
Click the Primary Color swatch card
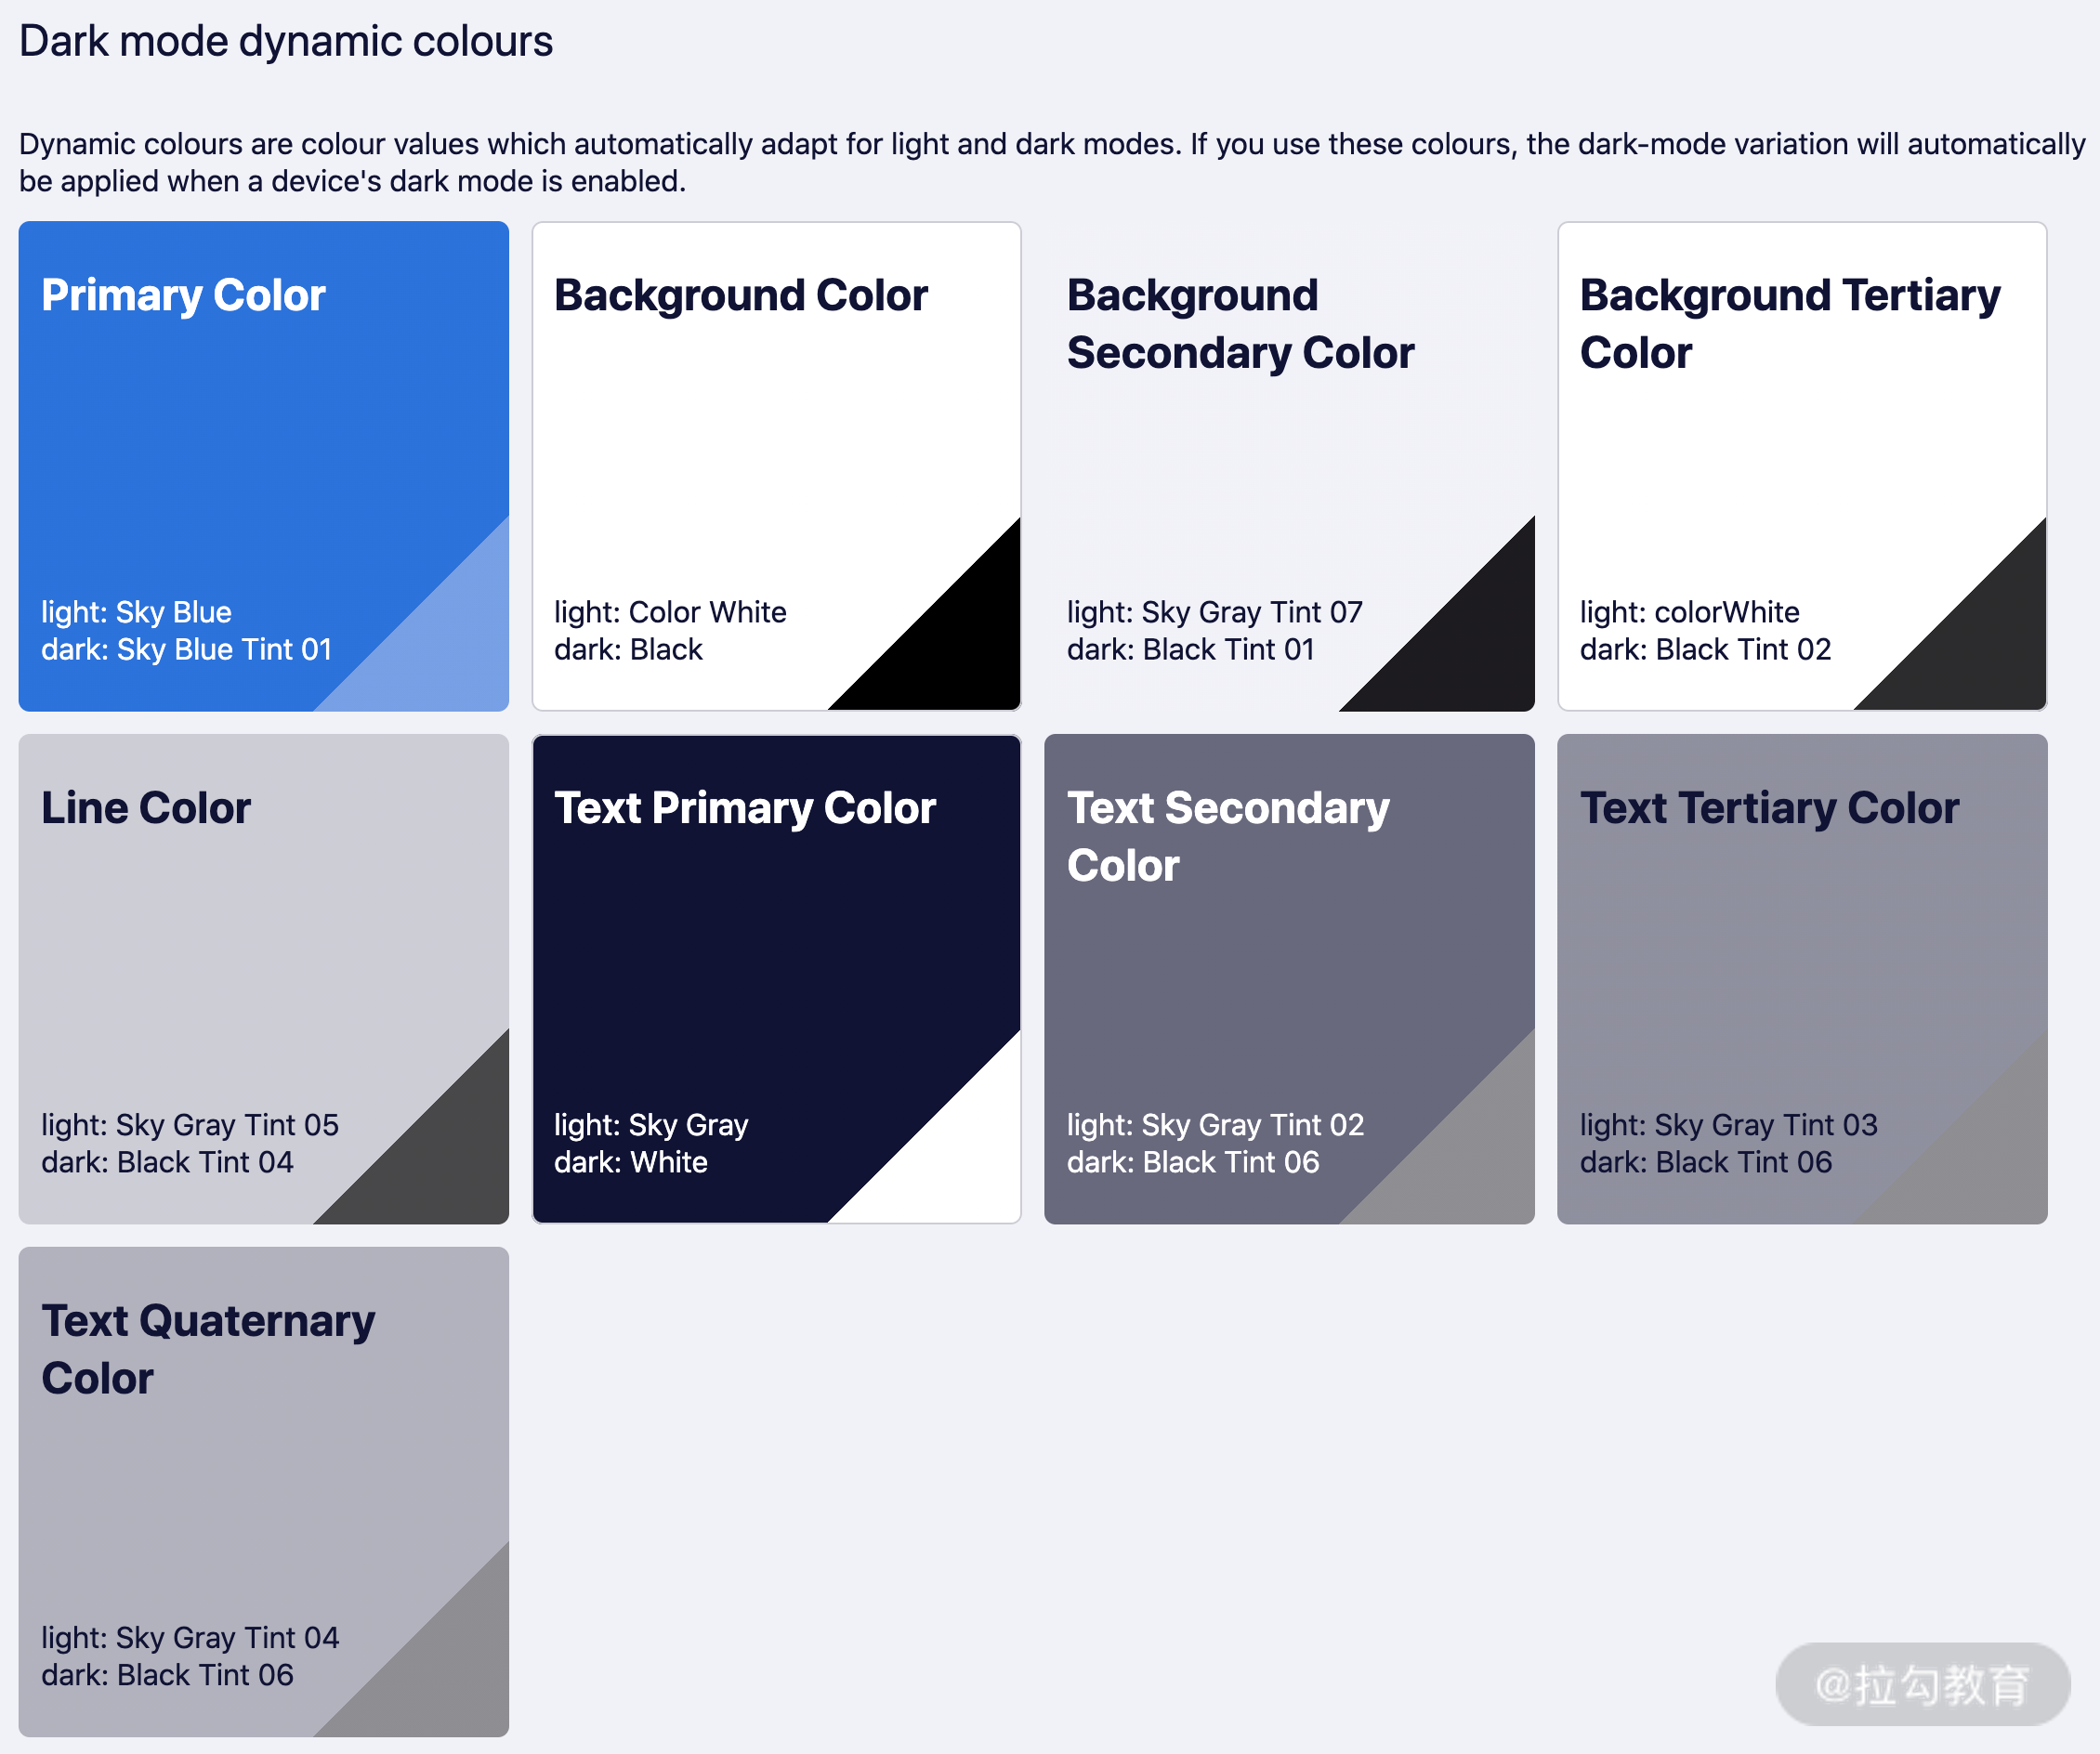(263, 440)
